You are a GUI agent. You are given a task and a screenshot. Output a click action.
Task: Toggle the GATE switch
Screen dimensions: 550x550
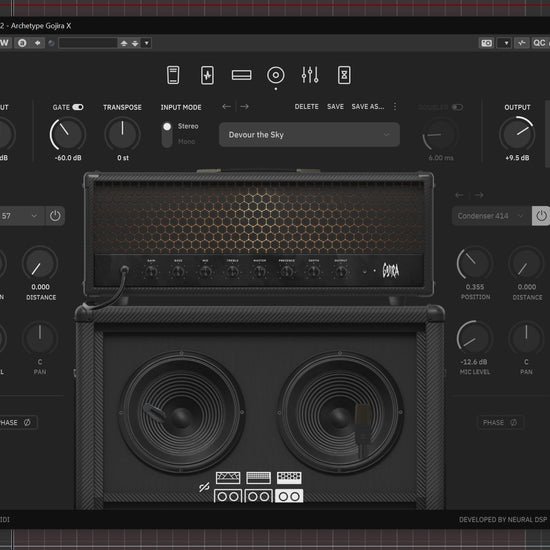(78, 107)
